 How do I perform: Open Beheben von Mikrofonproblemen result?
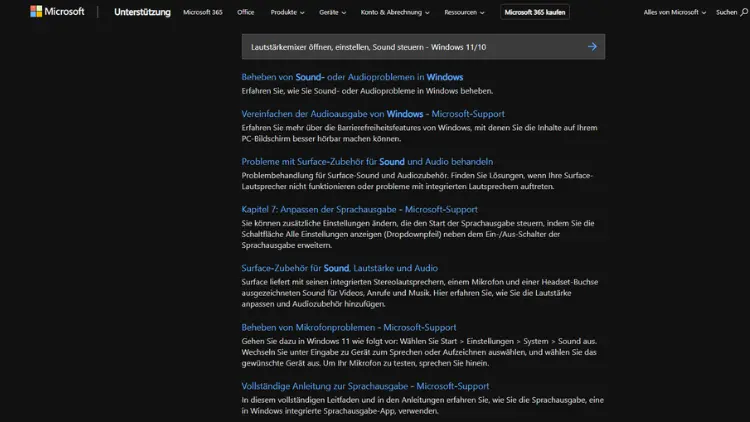pos(349,328)
